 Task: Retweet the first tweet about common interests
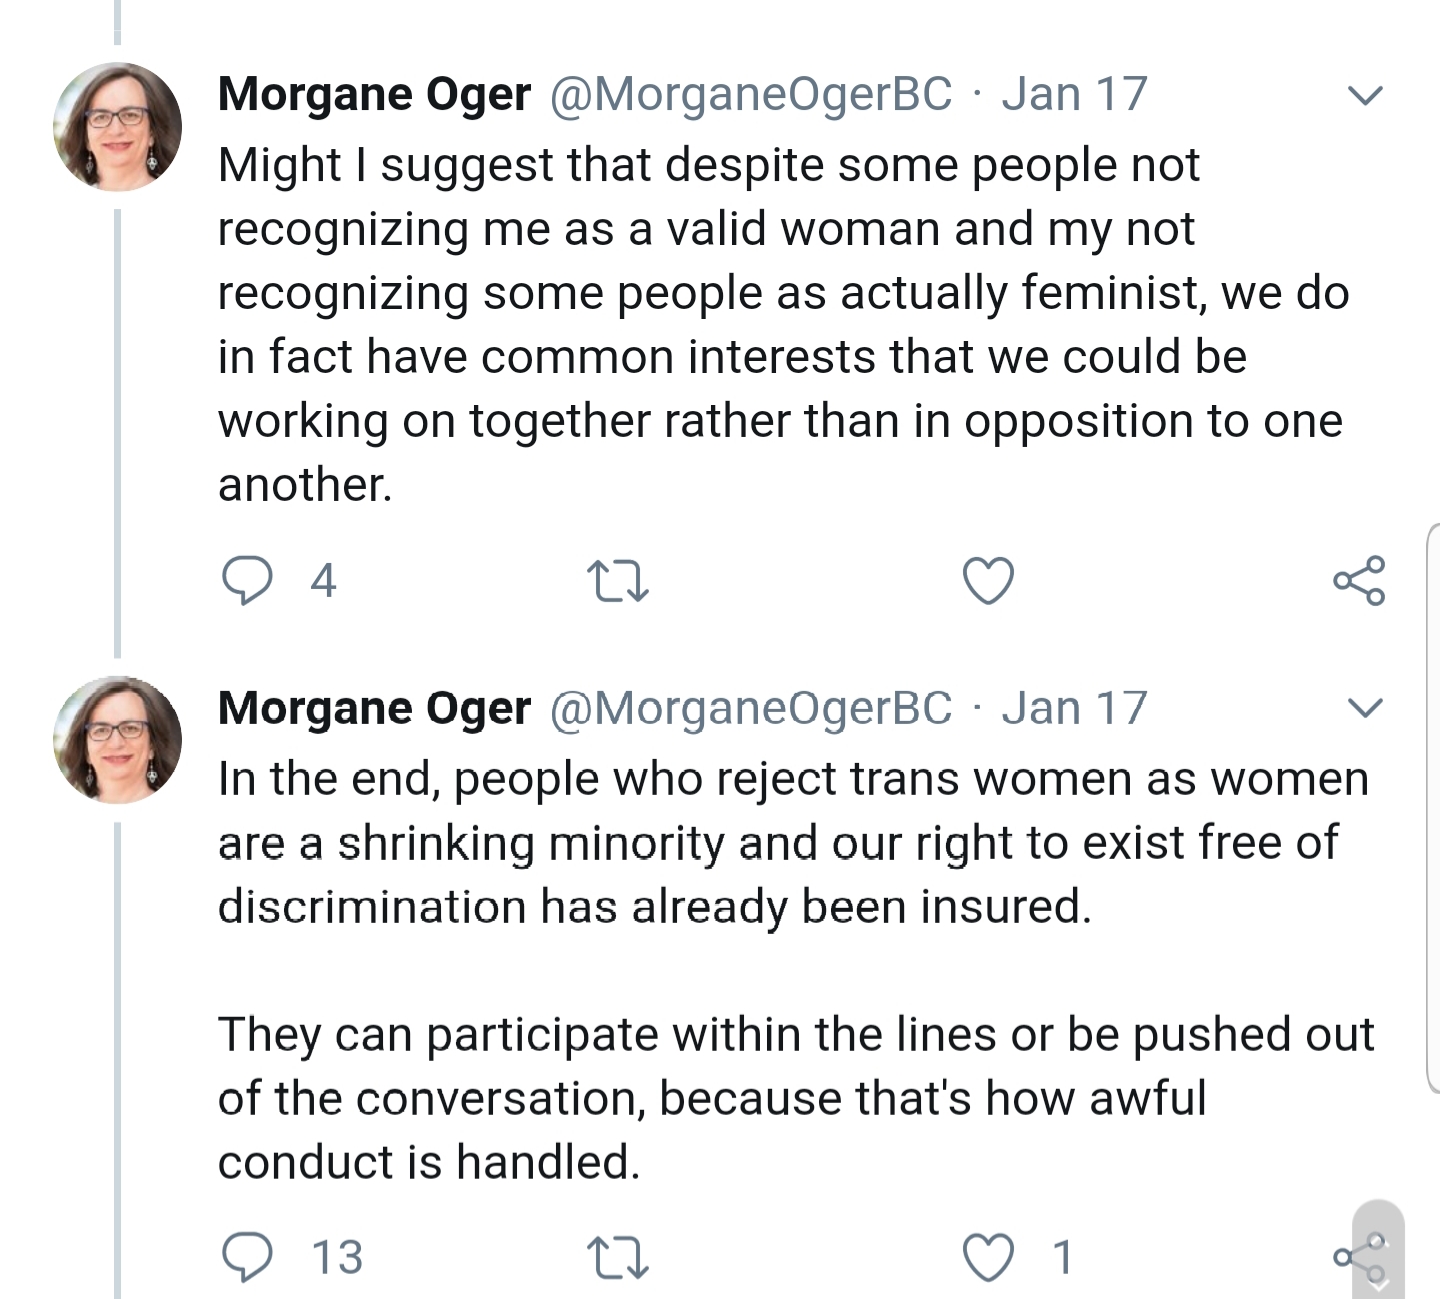coord(618,581)
